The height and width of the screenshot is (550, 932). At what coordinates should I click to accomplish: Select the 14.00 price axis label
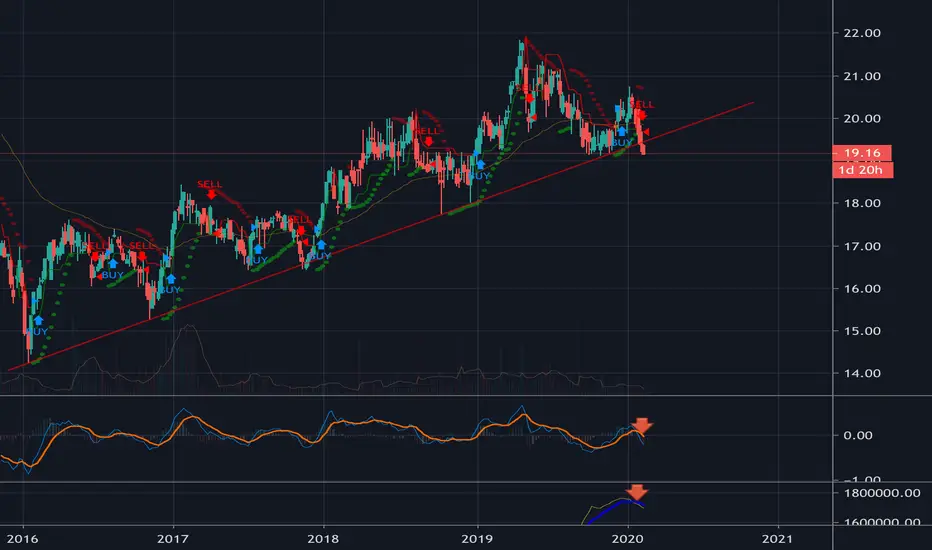pyautogui.click(x=862, y=373)
